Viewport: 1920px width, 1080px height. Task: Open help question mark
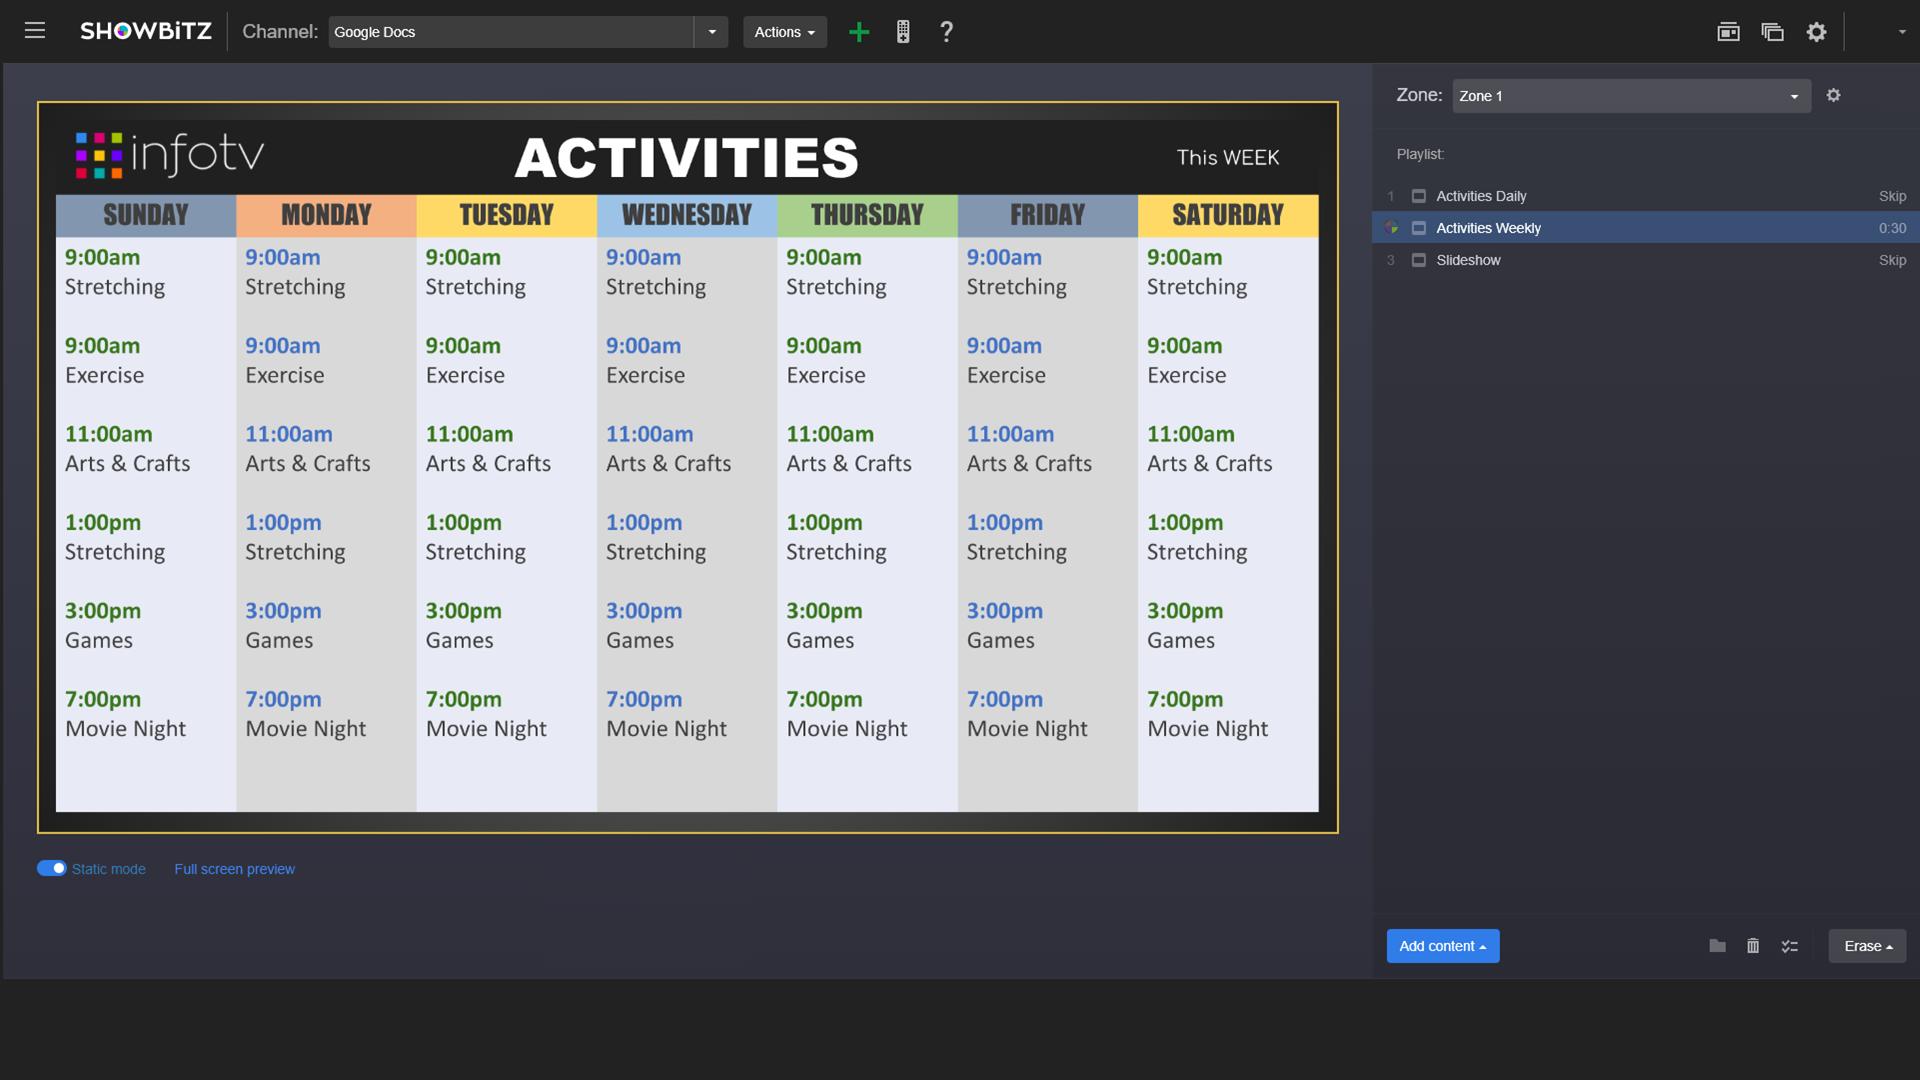coord(946,32)
